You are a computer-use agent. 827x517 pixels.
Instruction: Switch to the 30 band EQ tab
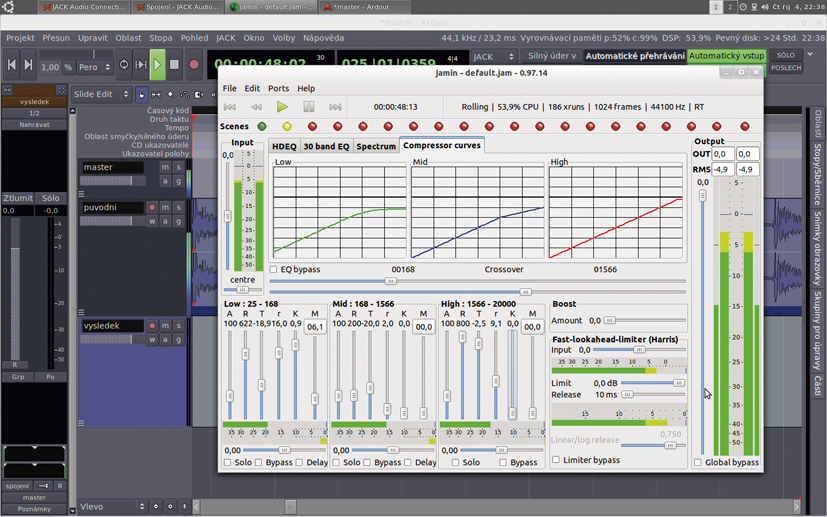click(x=326, y=147)
